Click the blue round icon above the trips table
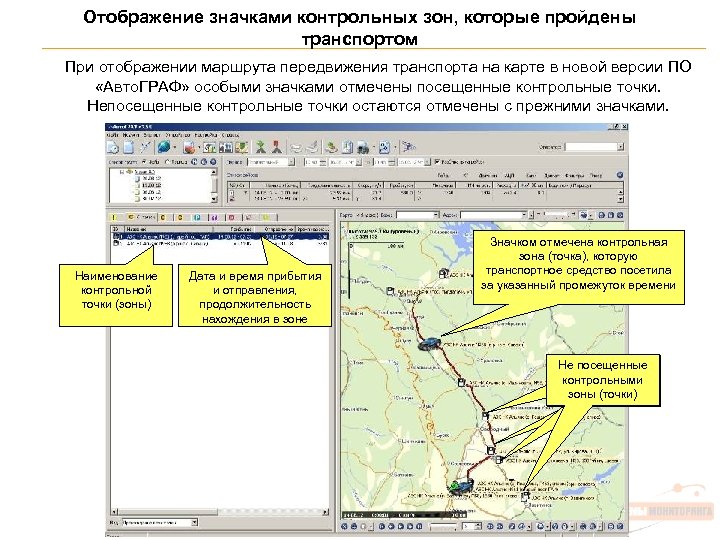720x540 pixels. coord(620,175)
